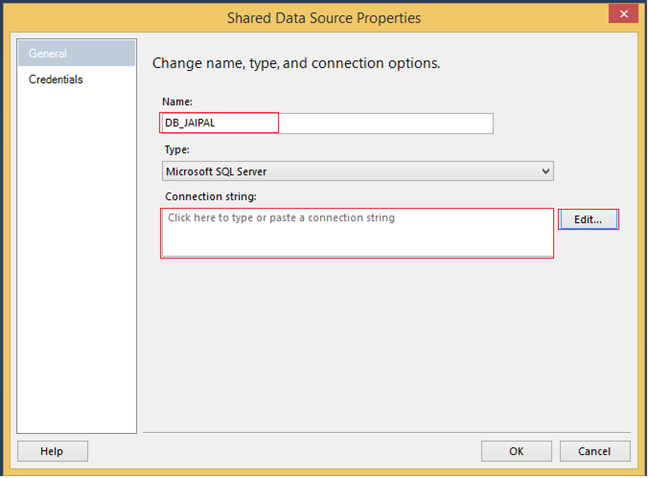648x478 pixels.
Task: Click the DB_JAIPAL text in Name field
Action: 192,123
